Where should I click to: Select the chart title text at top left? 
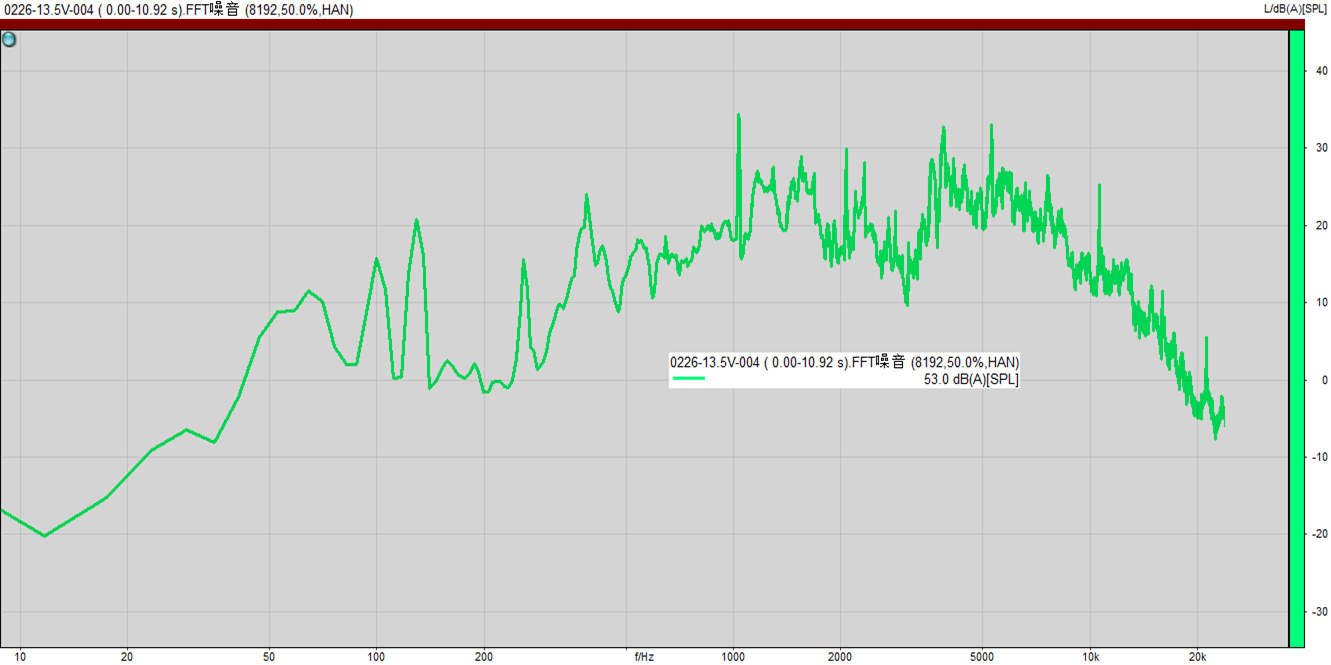coord(177,10)
